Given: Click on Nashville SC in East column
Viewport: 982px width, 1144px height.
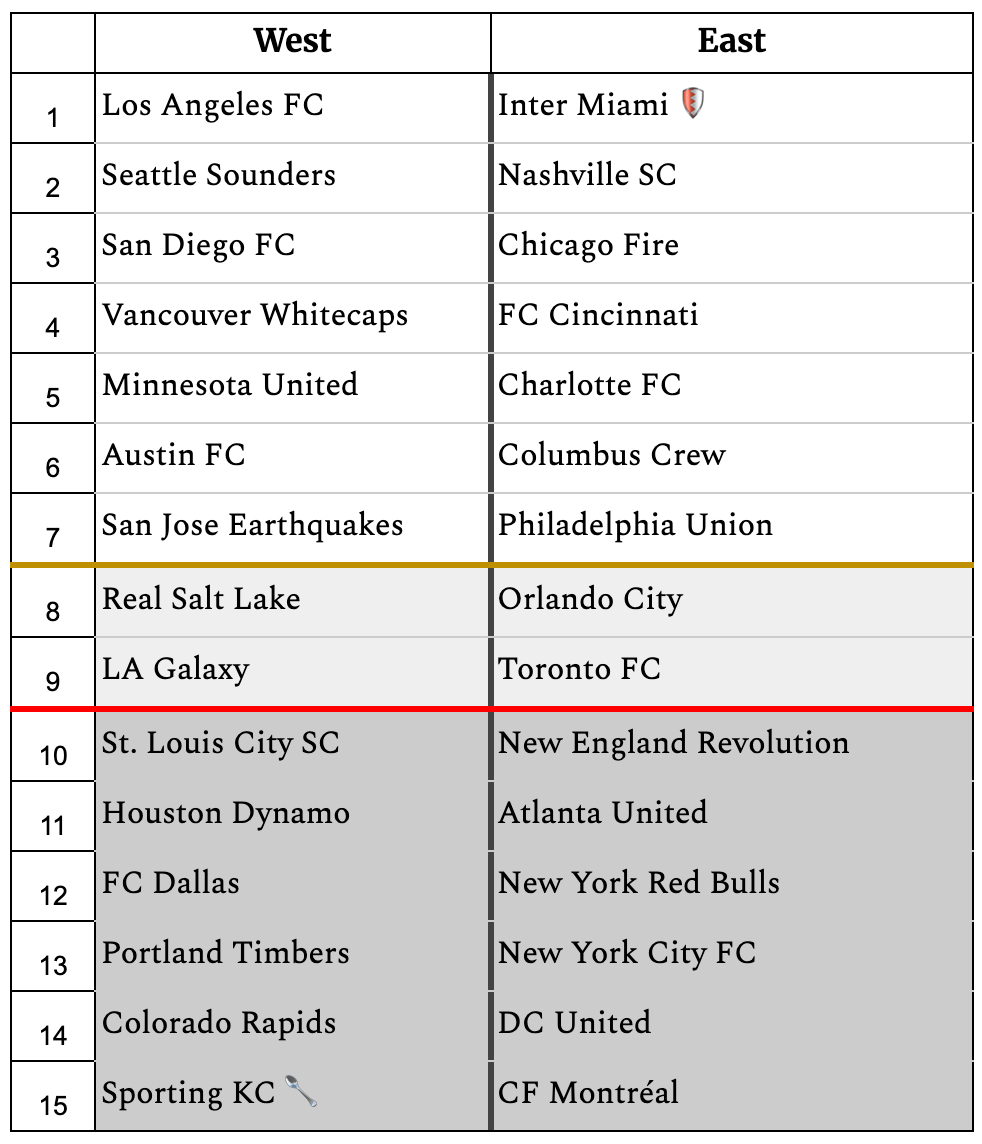Looking at the screenshot, I should [x=587, y=175].
